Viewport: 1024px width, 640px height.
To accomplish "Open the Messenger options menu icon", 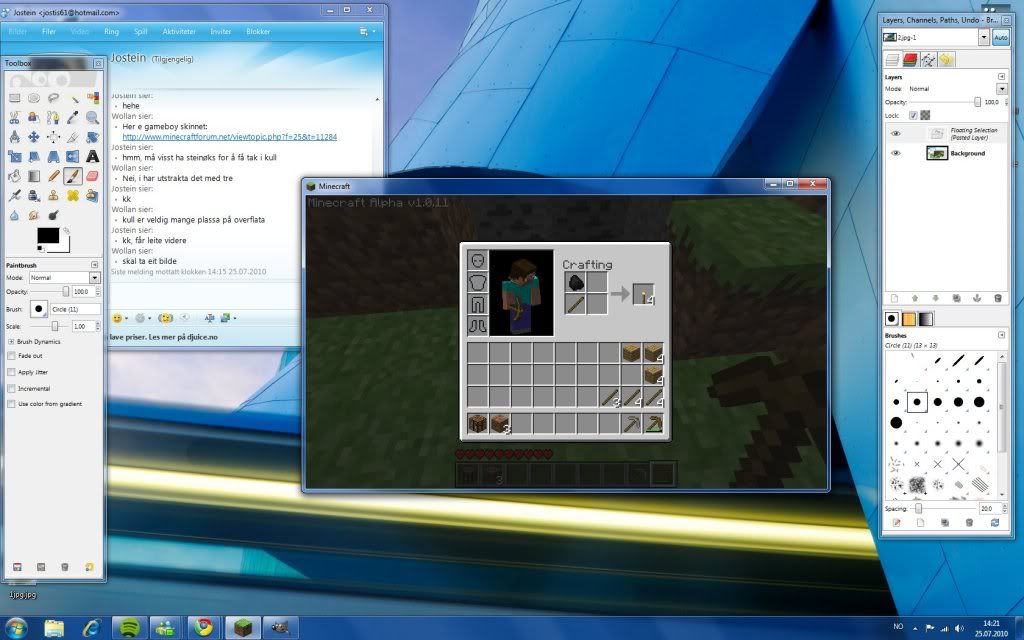I will (x=366, y=31).
